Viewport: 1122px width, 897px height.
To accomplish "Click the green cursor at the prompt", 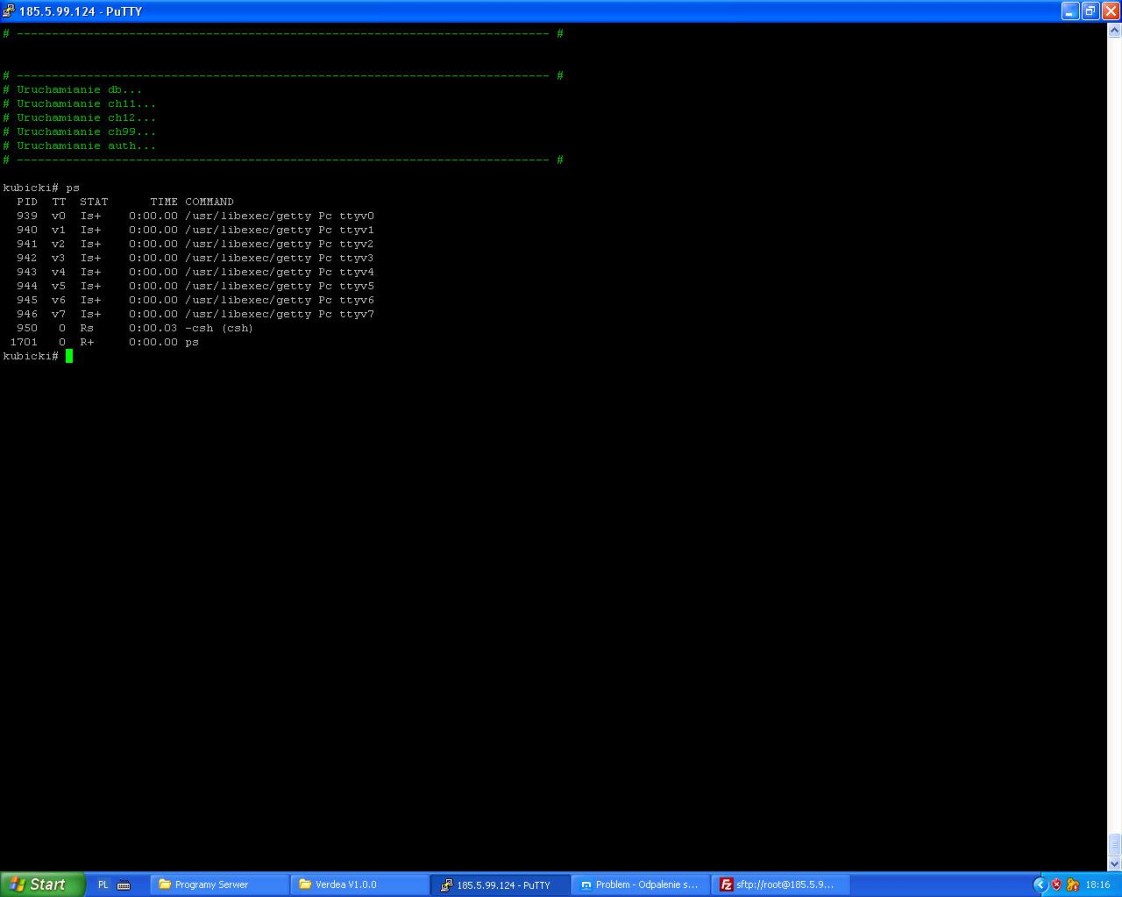I will click(69, 356).
